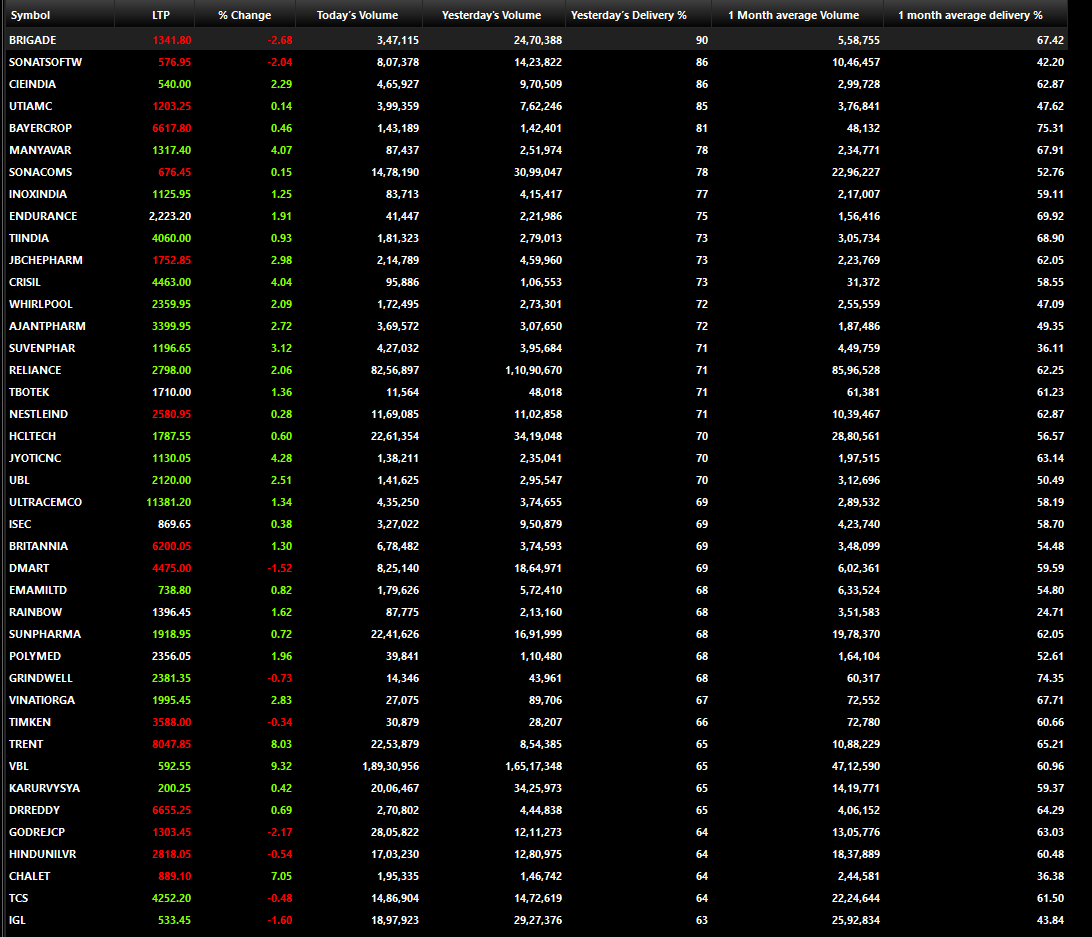Click the SUNPHARMA symbol
This screenshot has width=1092, height=937.
click(45, 635)
